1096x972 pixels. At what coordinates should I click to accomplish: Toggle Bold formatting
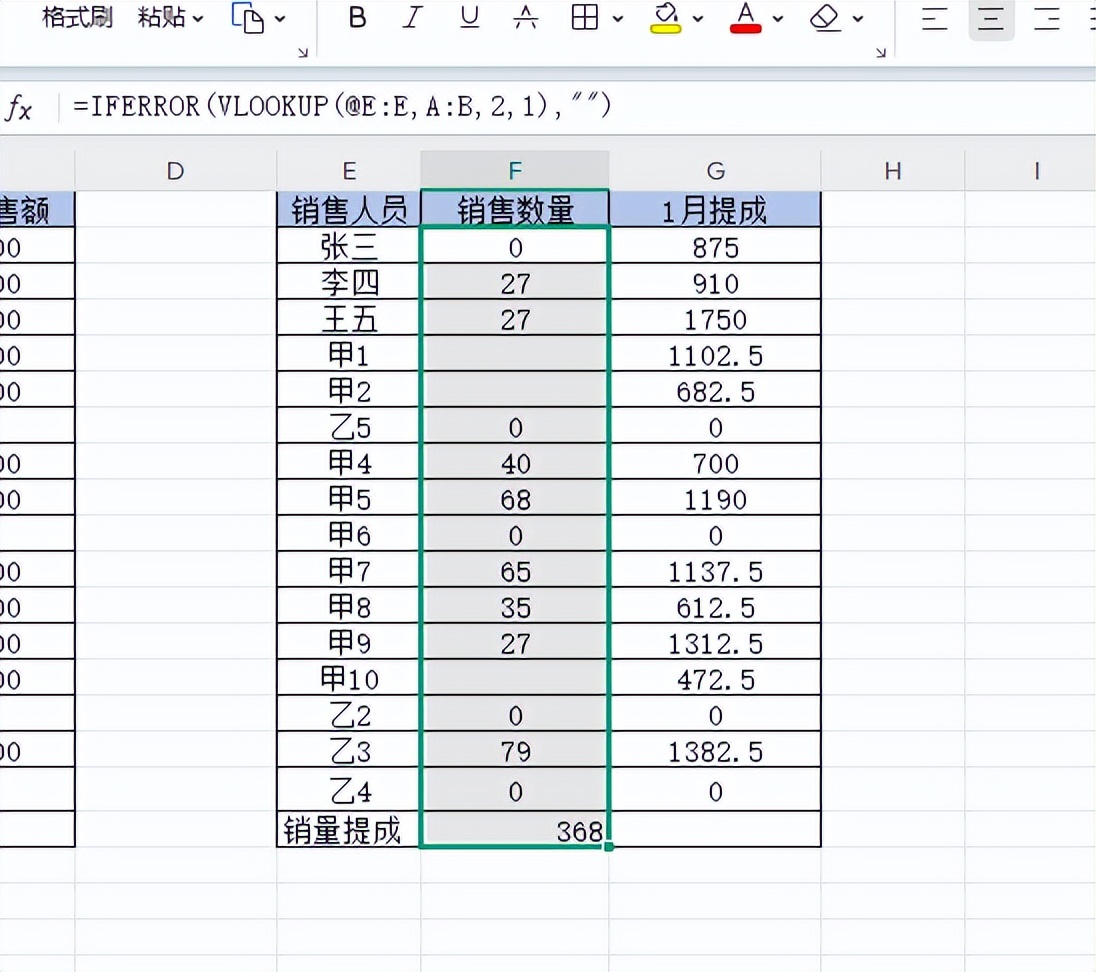pyautogui.click(x=357, y=17)
